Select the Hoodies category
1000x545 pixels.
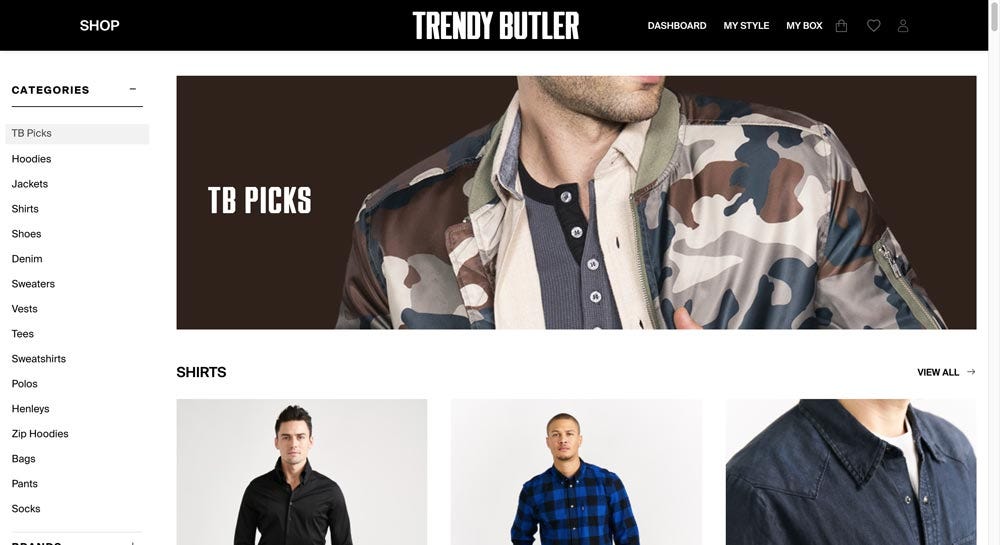click(31, 159)
